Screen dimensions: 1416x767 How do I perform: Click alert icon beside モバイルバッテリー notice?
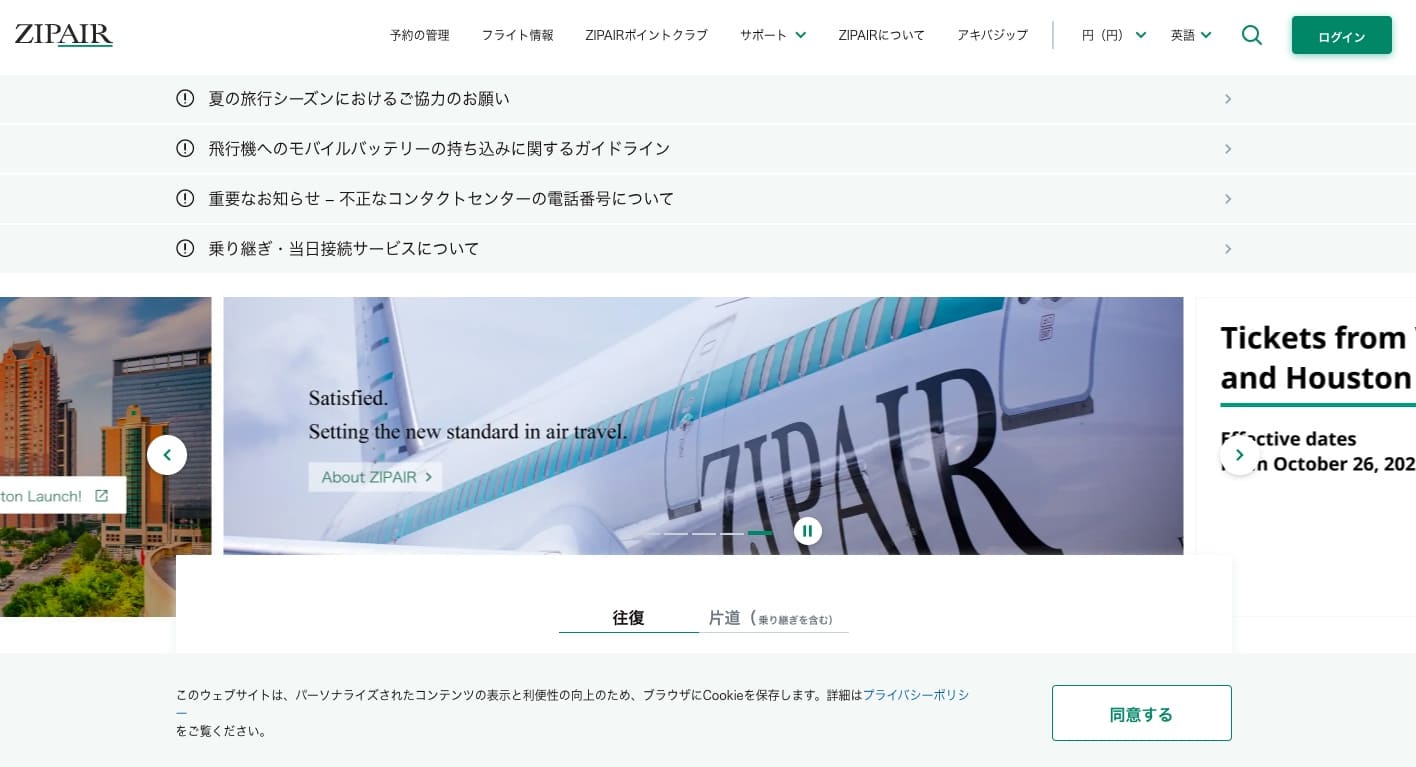point(185,148)
